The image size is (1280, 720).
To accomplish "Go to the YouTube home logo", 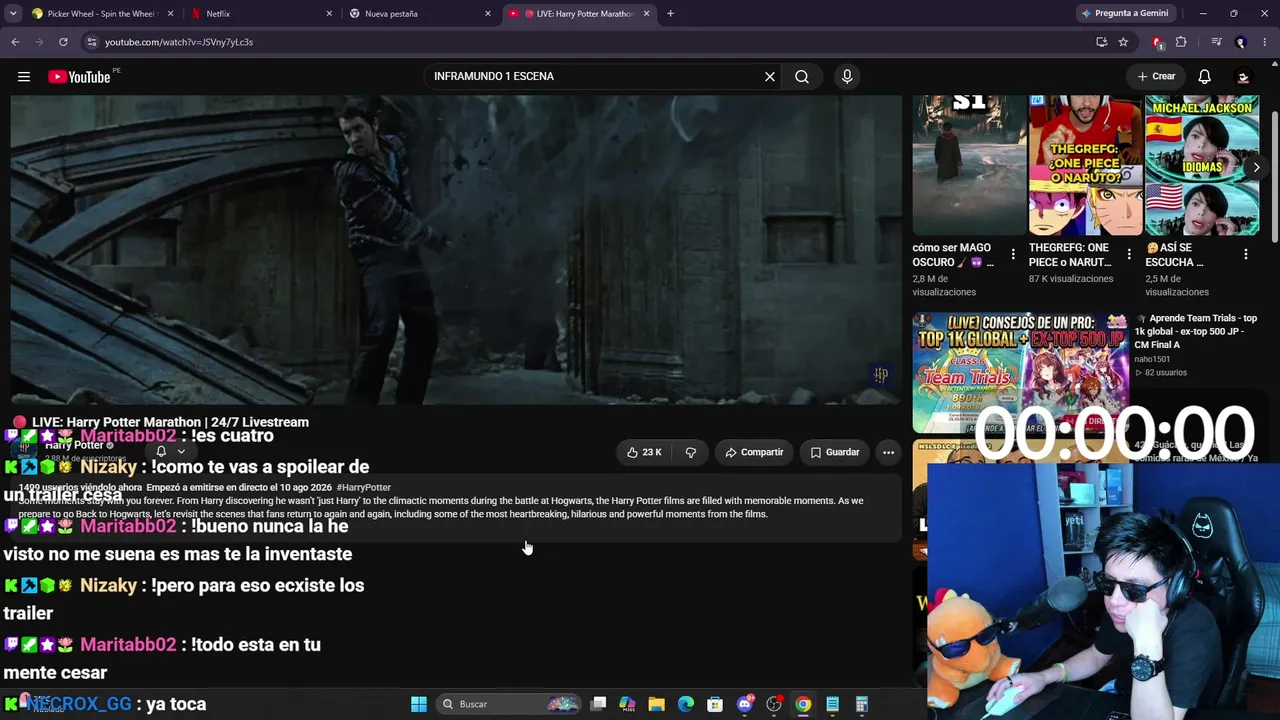I will coord(79,77).
